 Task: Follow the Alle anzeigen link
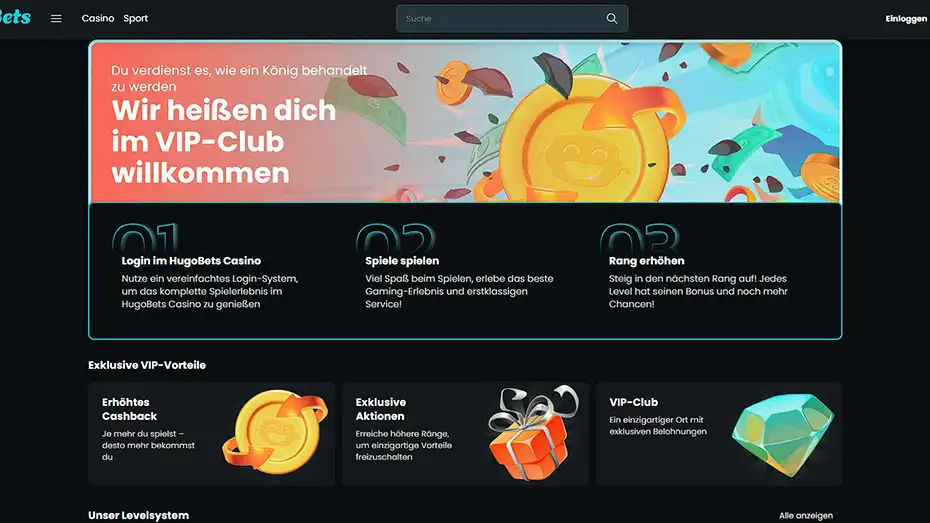coord(805,515)
